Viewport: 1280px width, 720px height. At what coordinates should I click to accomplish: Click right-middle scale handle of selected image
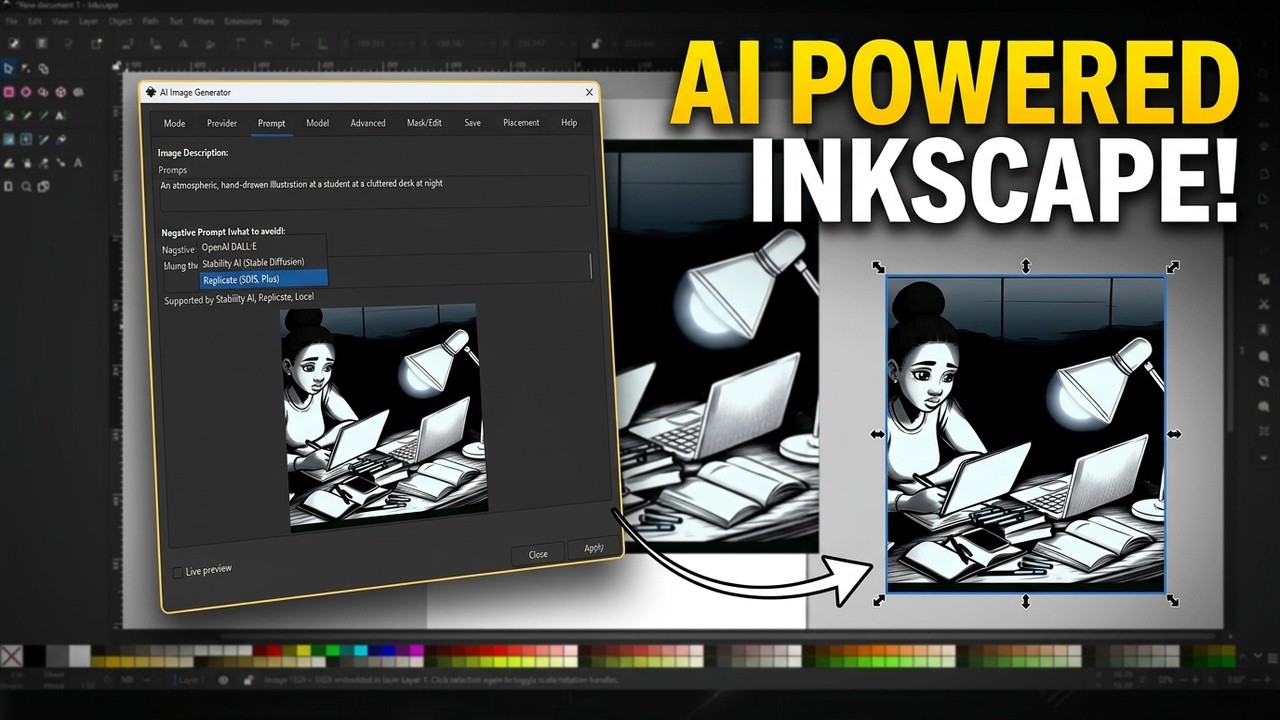point(1174,436)
